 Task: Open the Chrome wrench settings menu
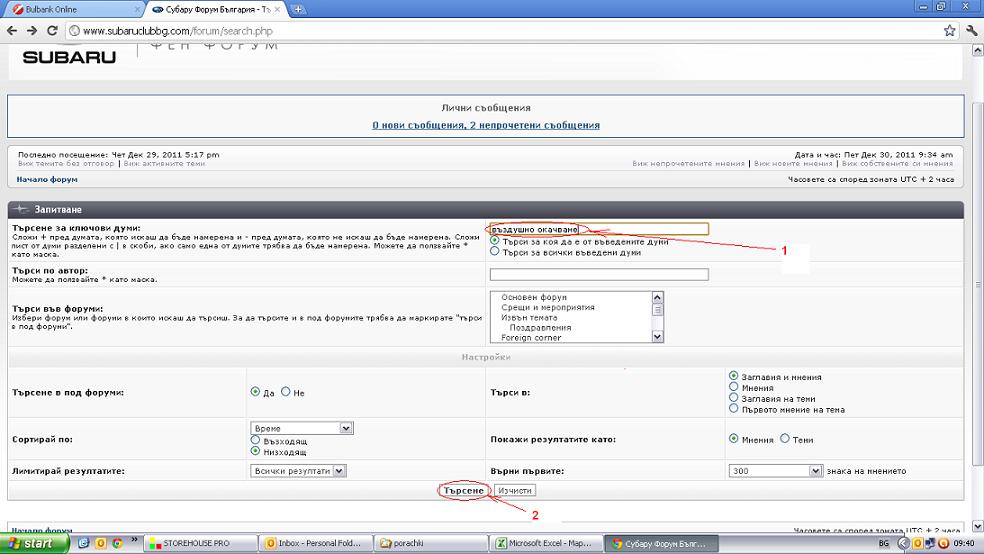[972, 31]
